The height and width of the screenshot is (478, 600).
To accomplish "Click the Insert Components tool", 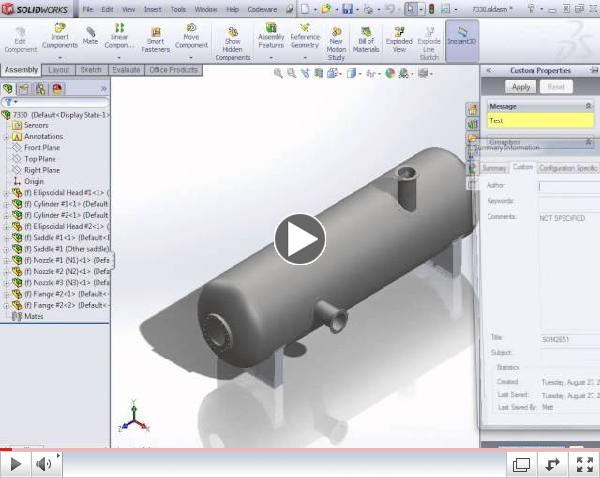I will (59, 40).
